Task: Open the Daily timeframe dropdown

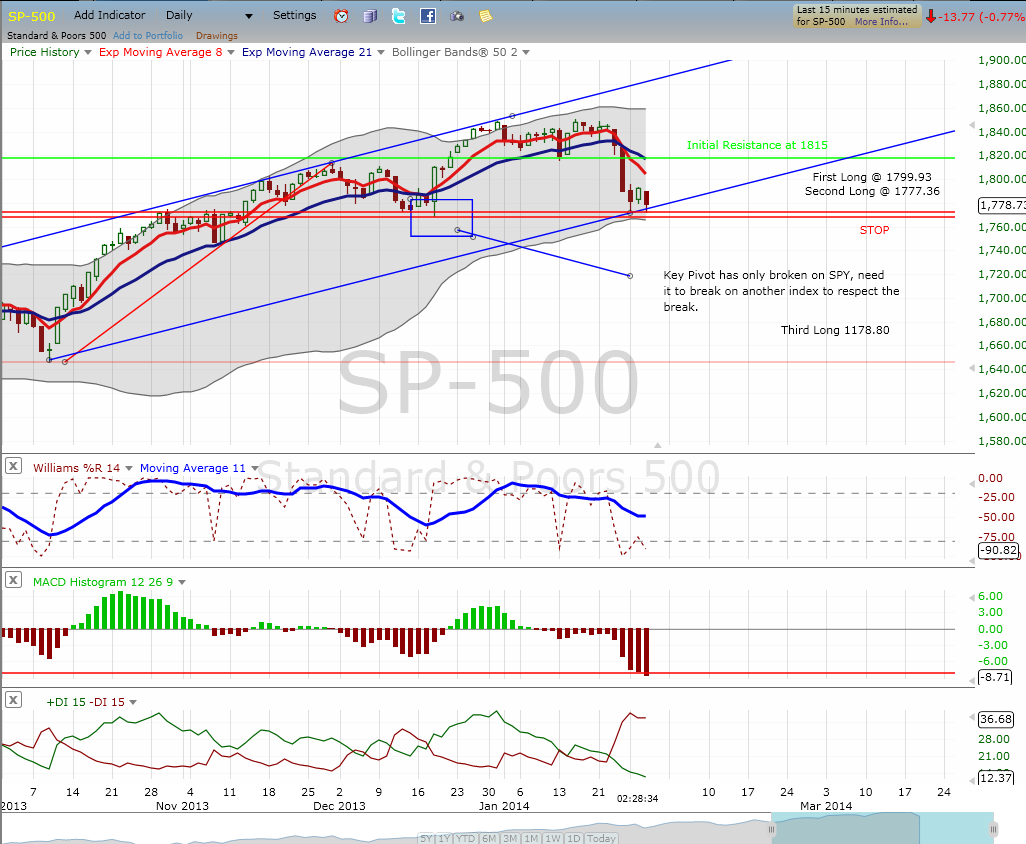Action: click(x=209, y=15)
